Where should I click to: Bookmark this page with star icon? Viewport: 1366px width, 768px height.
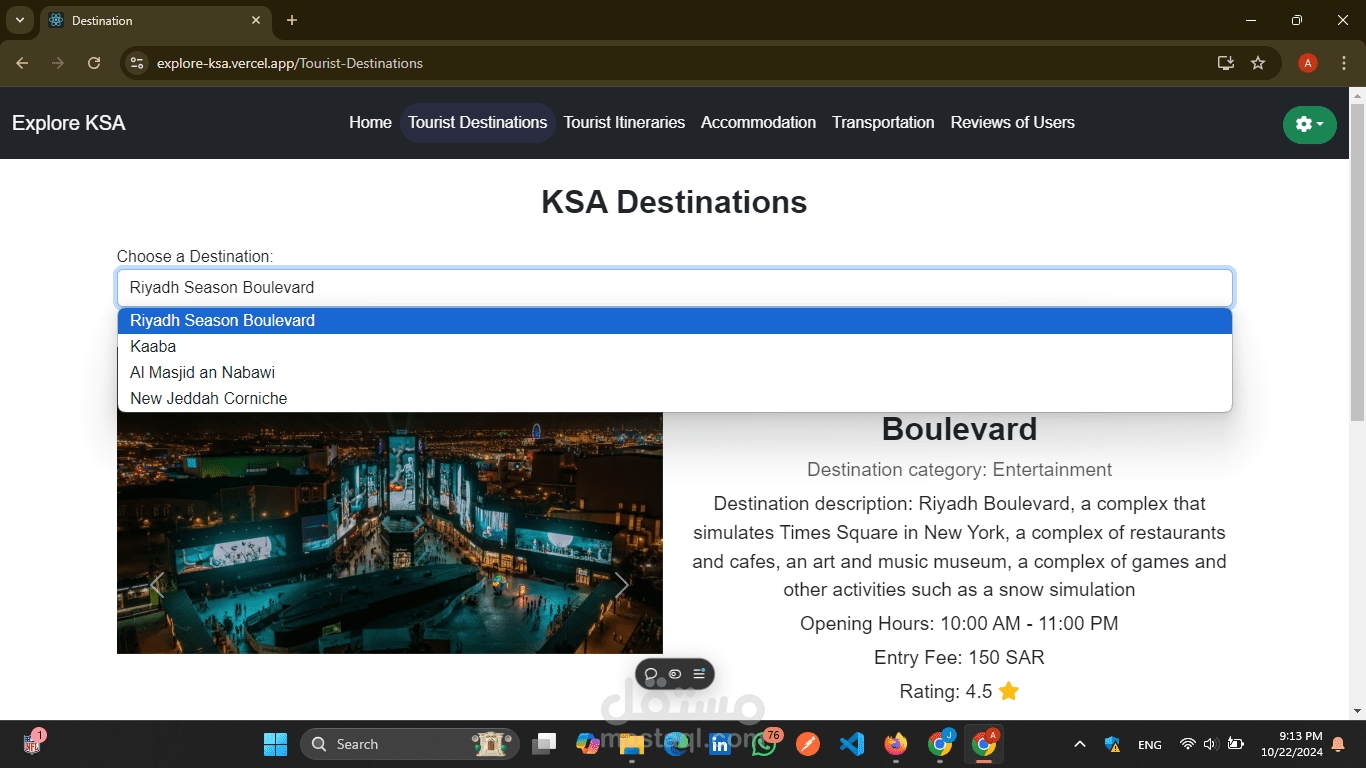(x=1258, y=63)
